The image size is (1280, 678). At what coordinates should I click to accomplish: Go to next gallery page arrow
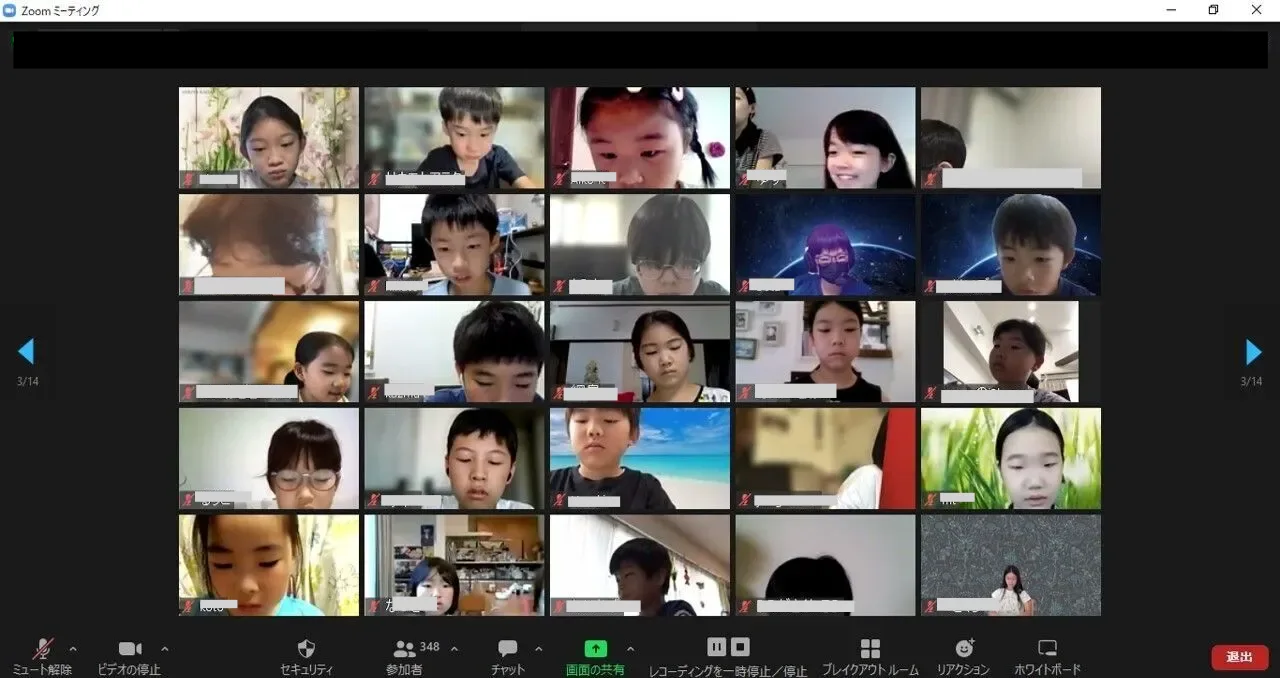click(1253, 351)
